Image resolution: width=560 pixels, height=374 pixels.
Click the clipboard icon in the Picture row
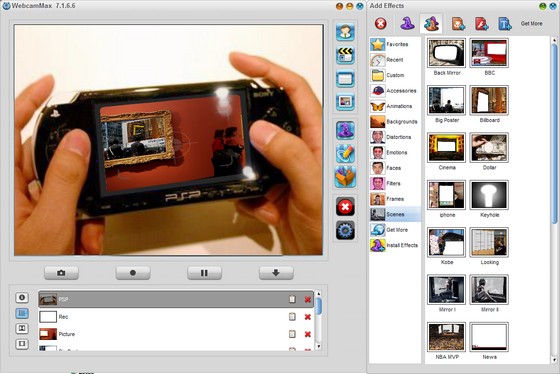[x=292, y=334]
